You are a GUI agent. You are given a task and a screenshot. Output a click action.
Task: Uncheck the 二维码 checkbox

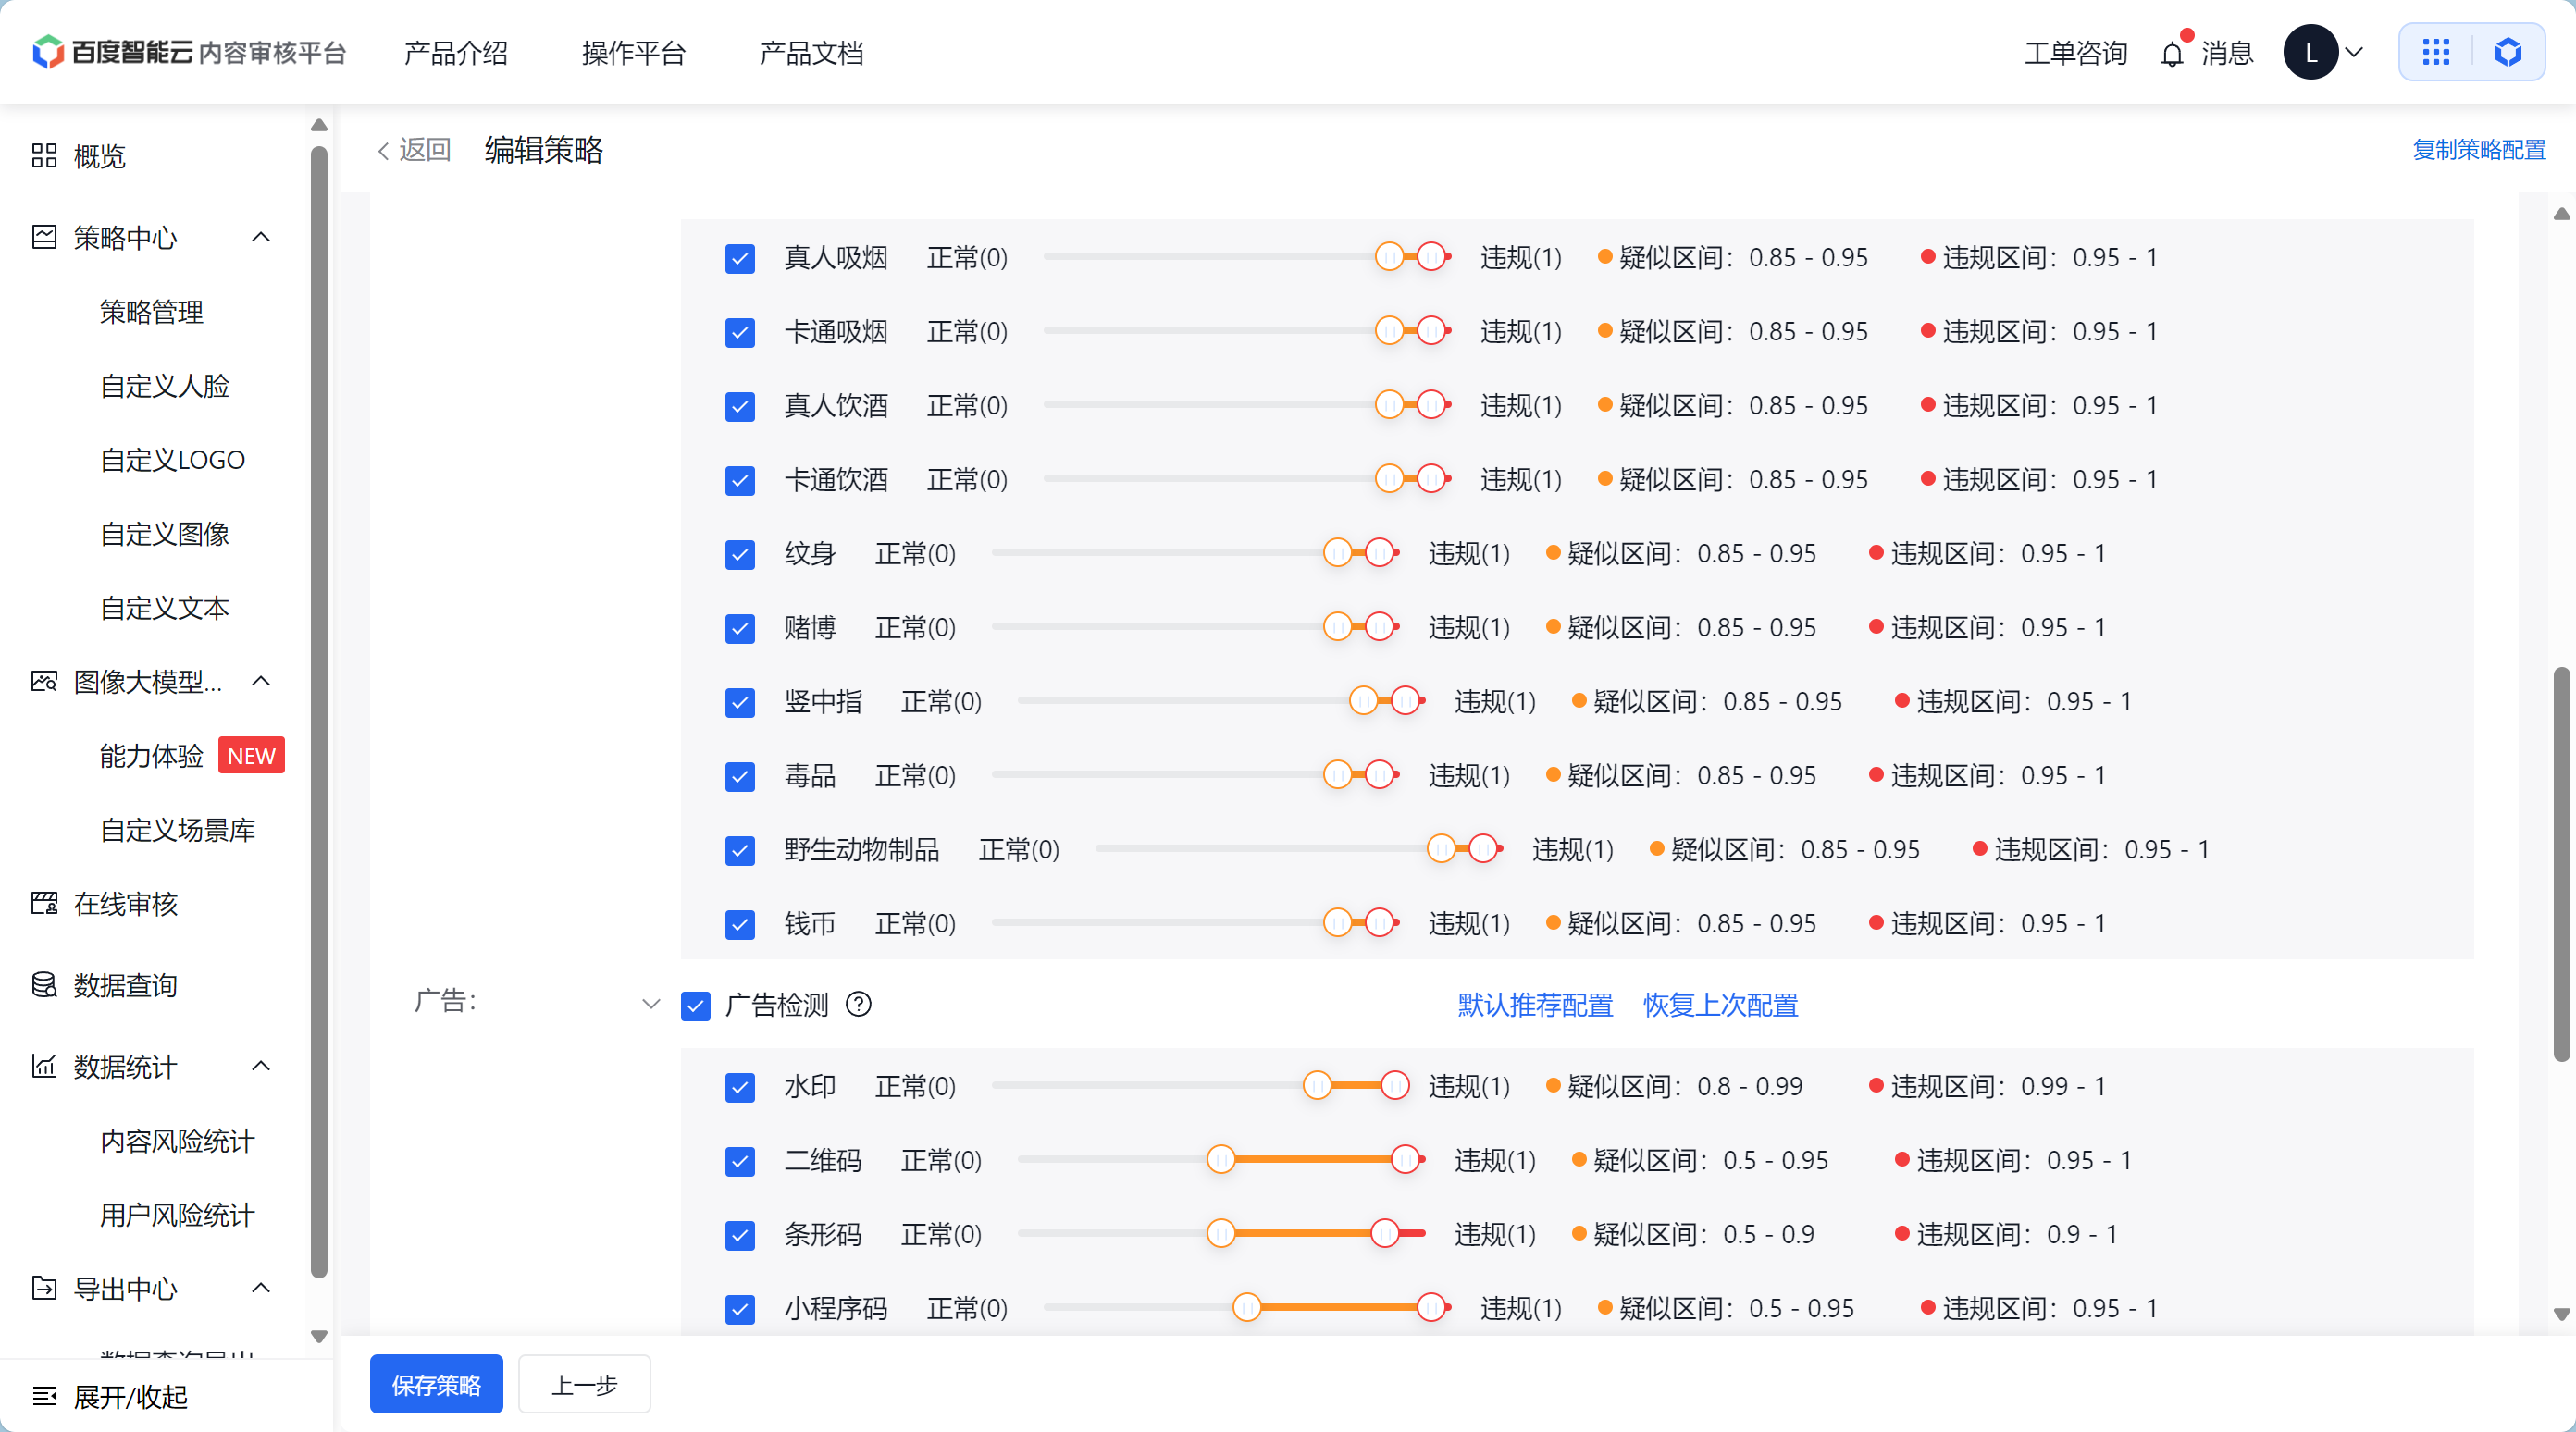coord(740,1161)
